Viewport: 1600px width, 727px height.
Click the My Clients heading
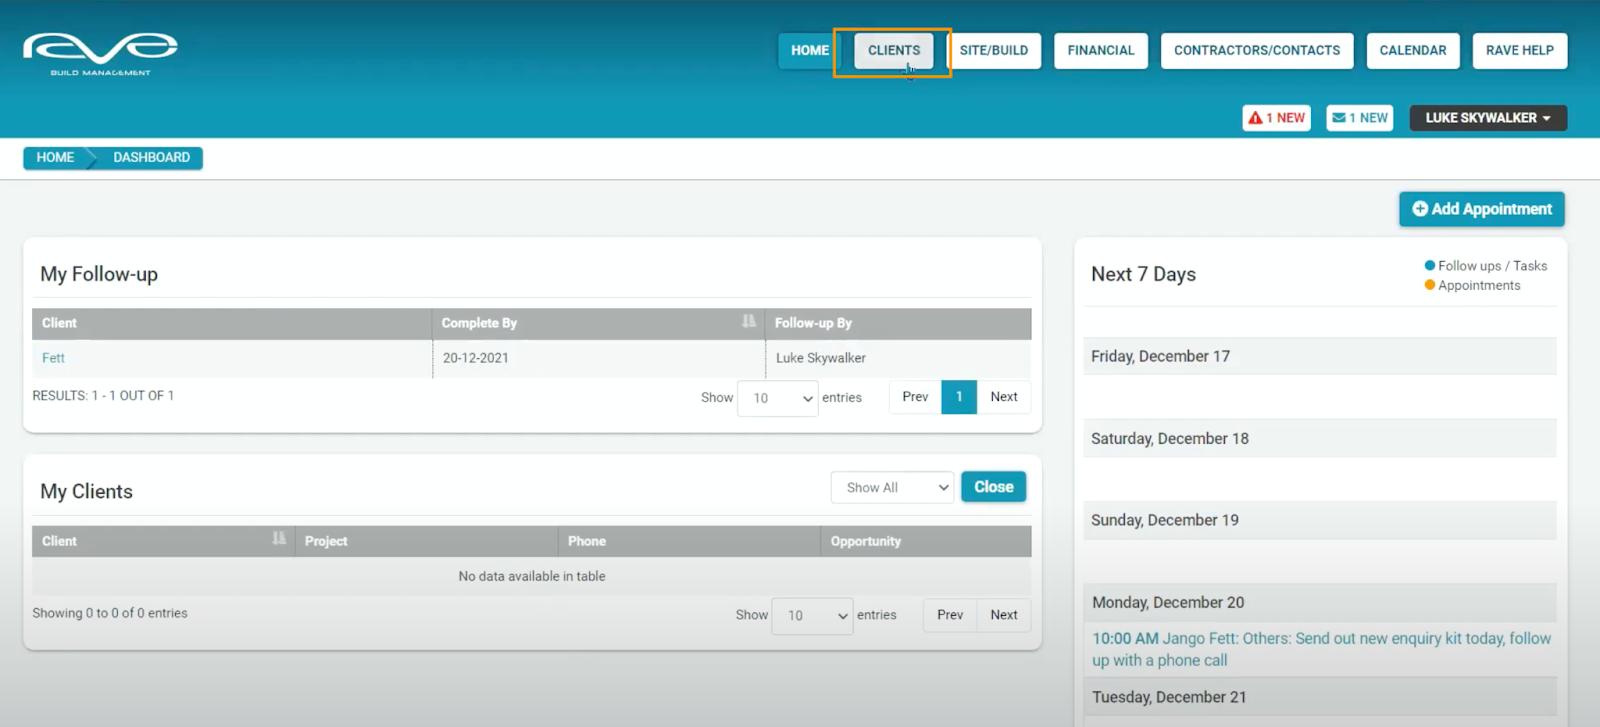coord(86,491)
